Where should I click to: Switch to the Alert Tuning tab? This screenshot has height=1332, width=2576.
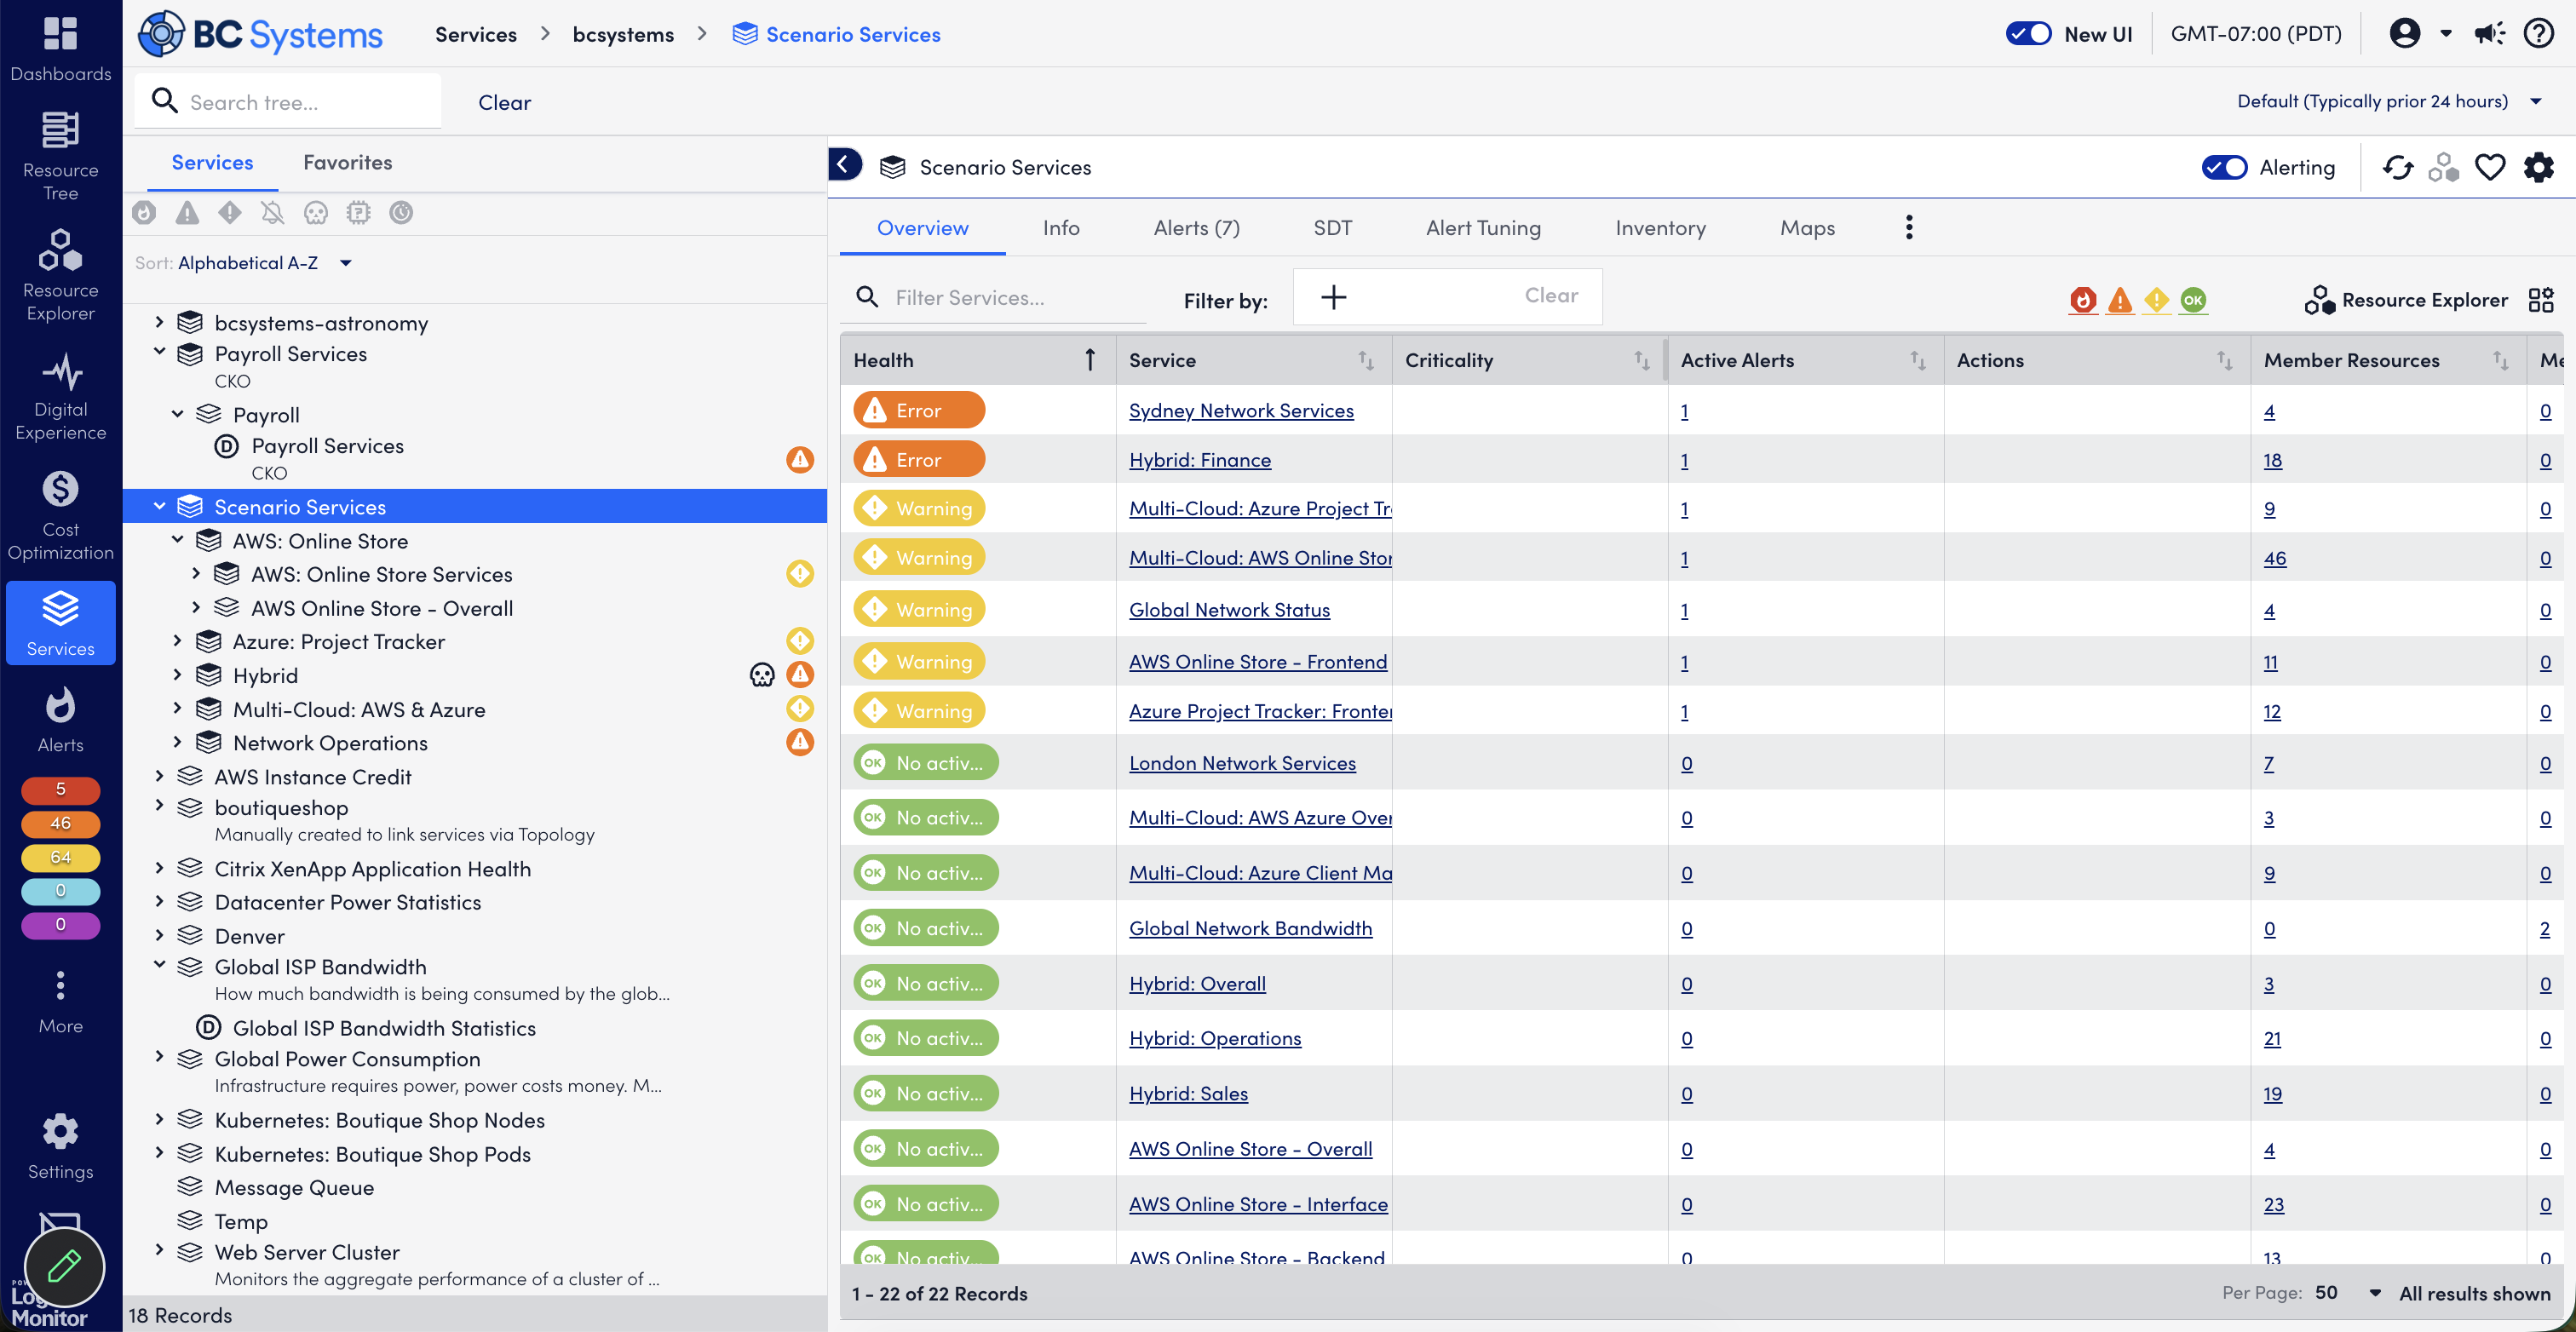(1483, 228)
